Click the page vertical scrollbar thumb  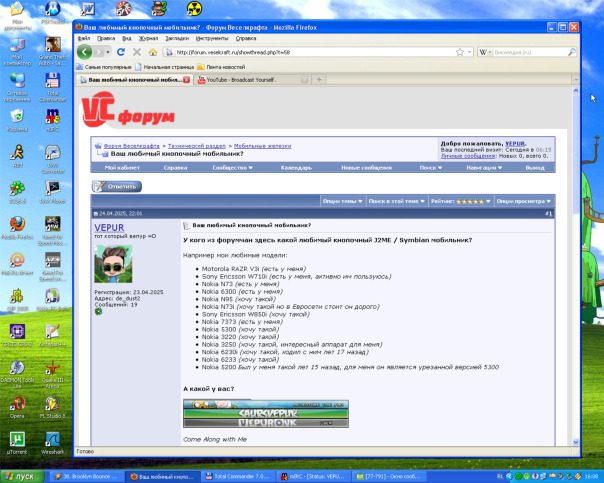pos(575,154)
